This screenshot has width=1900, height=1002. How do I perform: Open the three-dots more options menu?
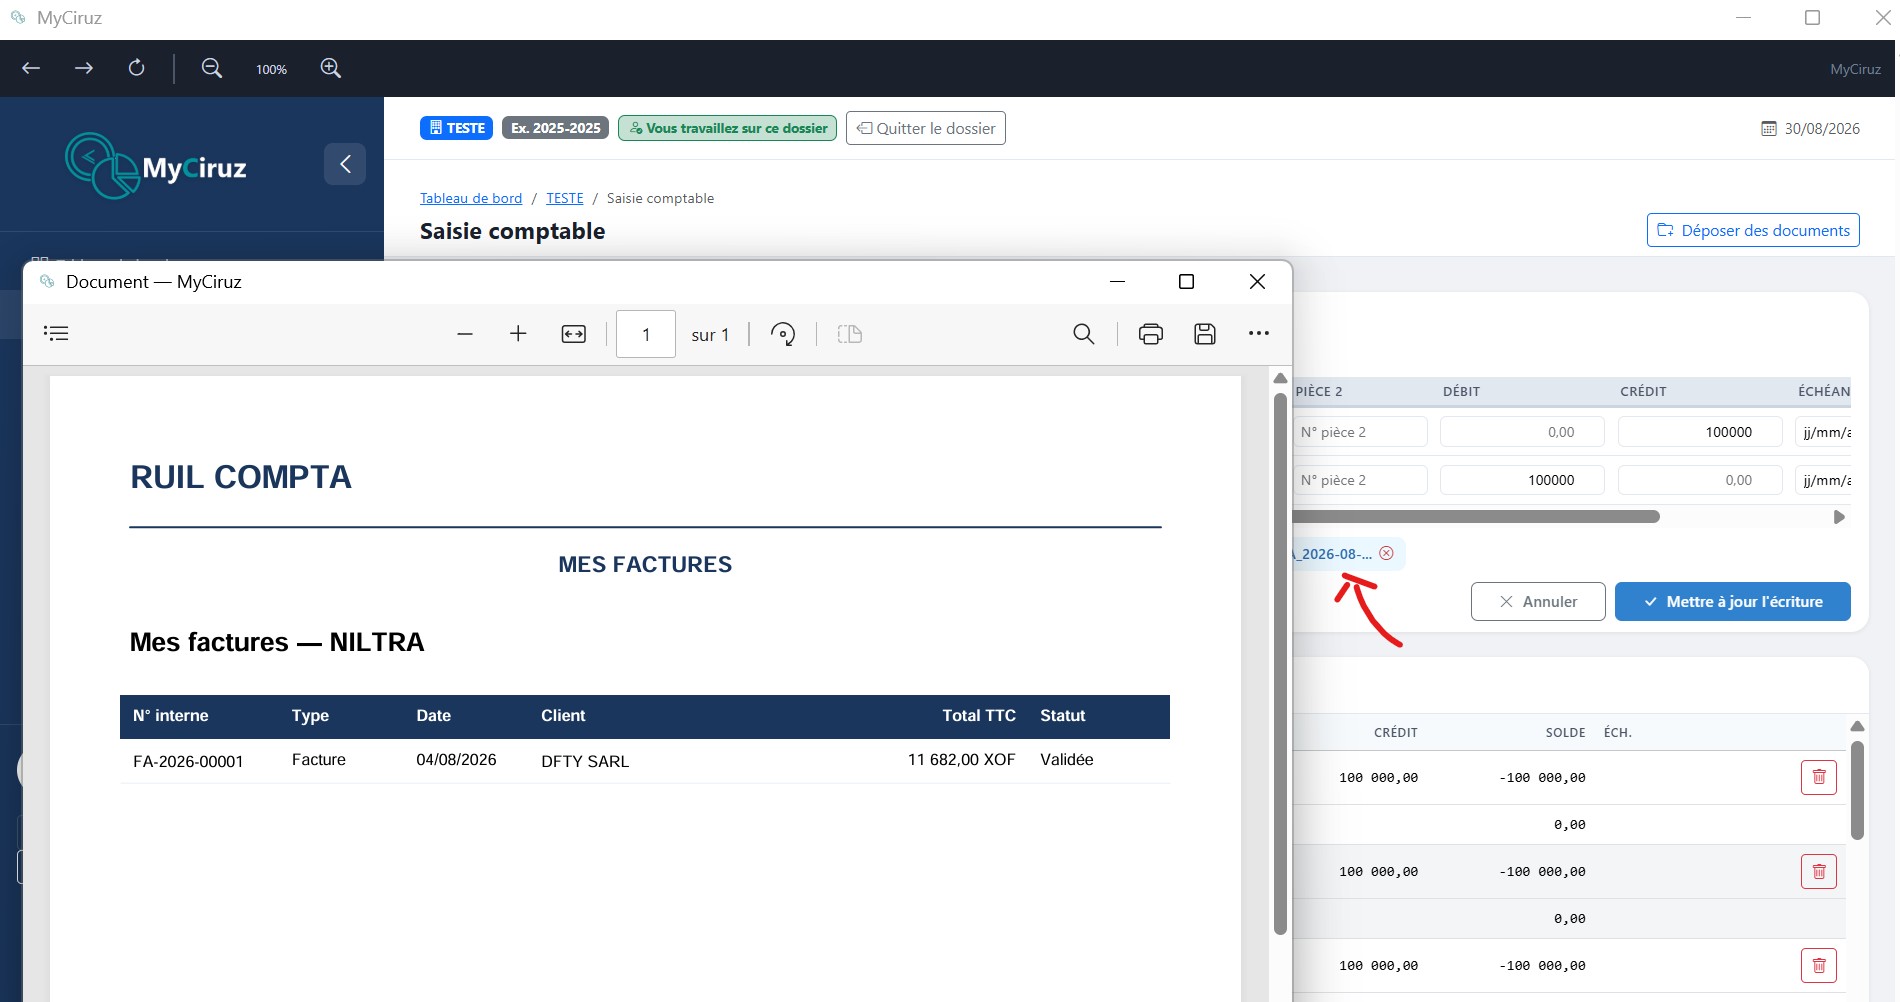coord(1259,334)
